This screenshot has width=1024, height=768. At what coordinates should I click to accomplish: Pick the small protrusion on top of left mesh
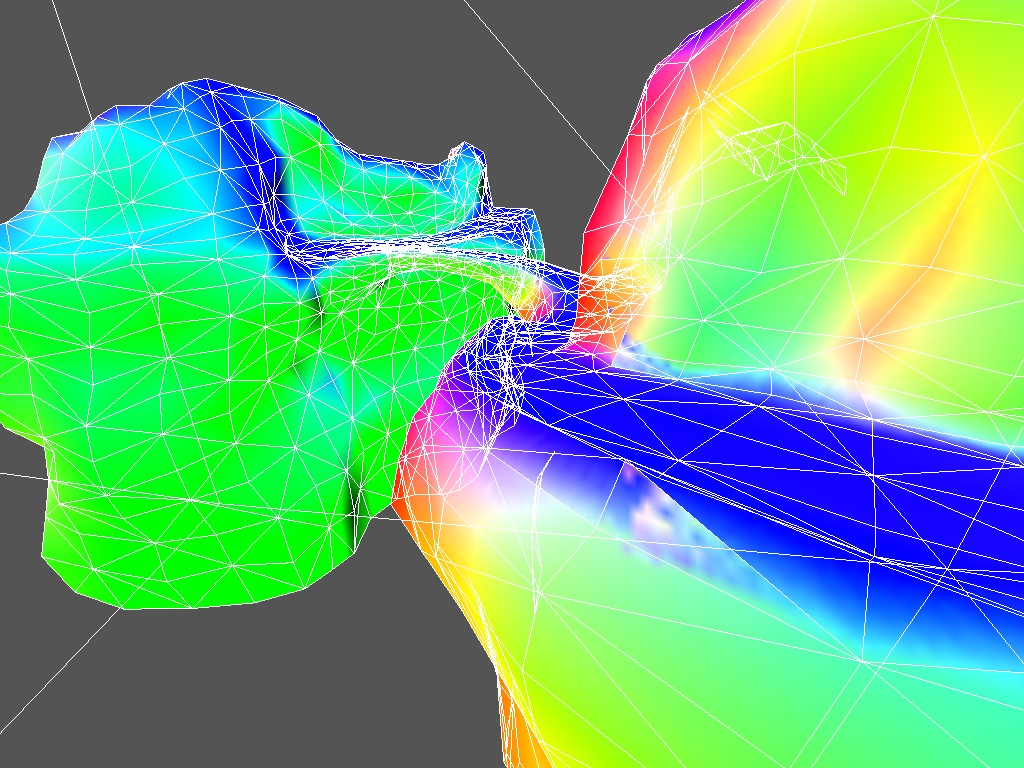coord(466,160)
